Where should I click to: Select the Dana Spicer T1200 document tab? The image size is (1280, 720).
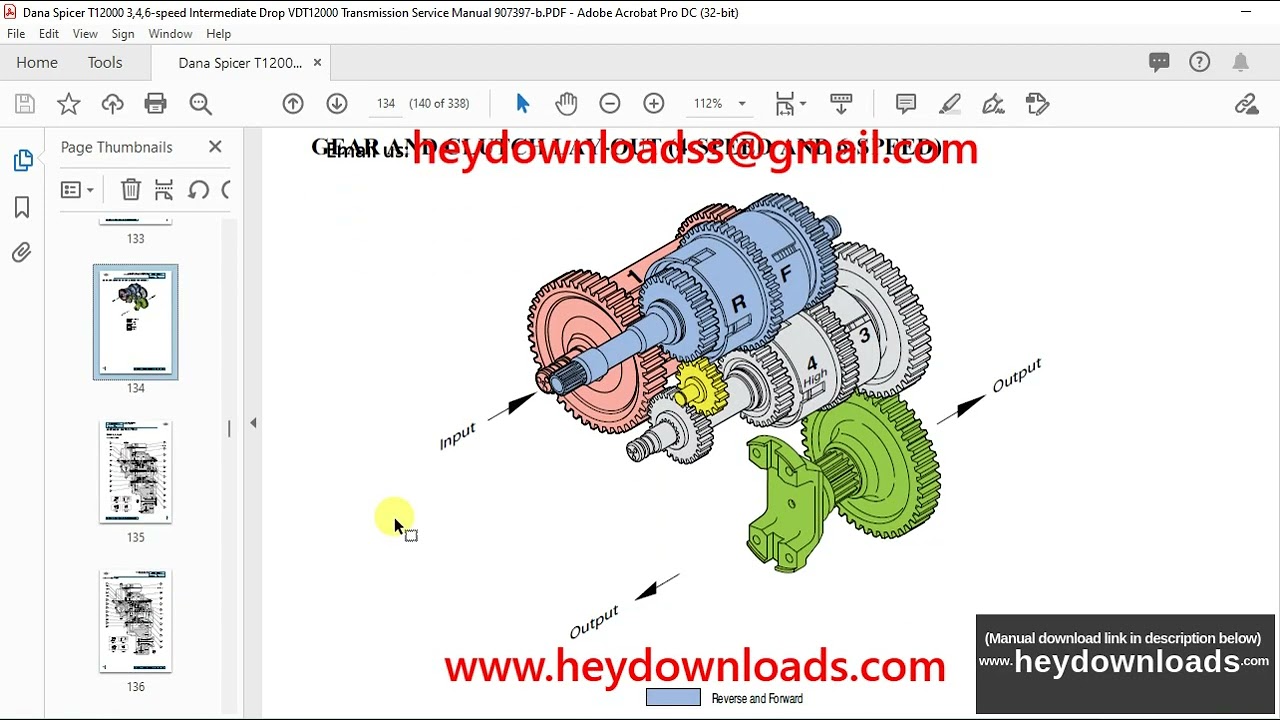point(240,63)
